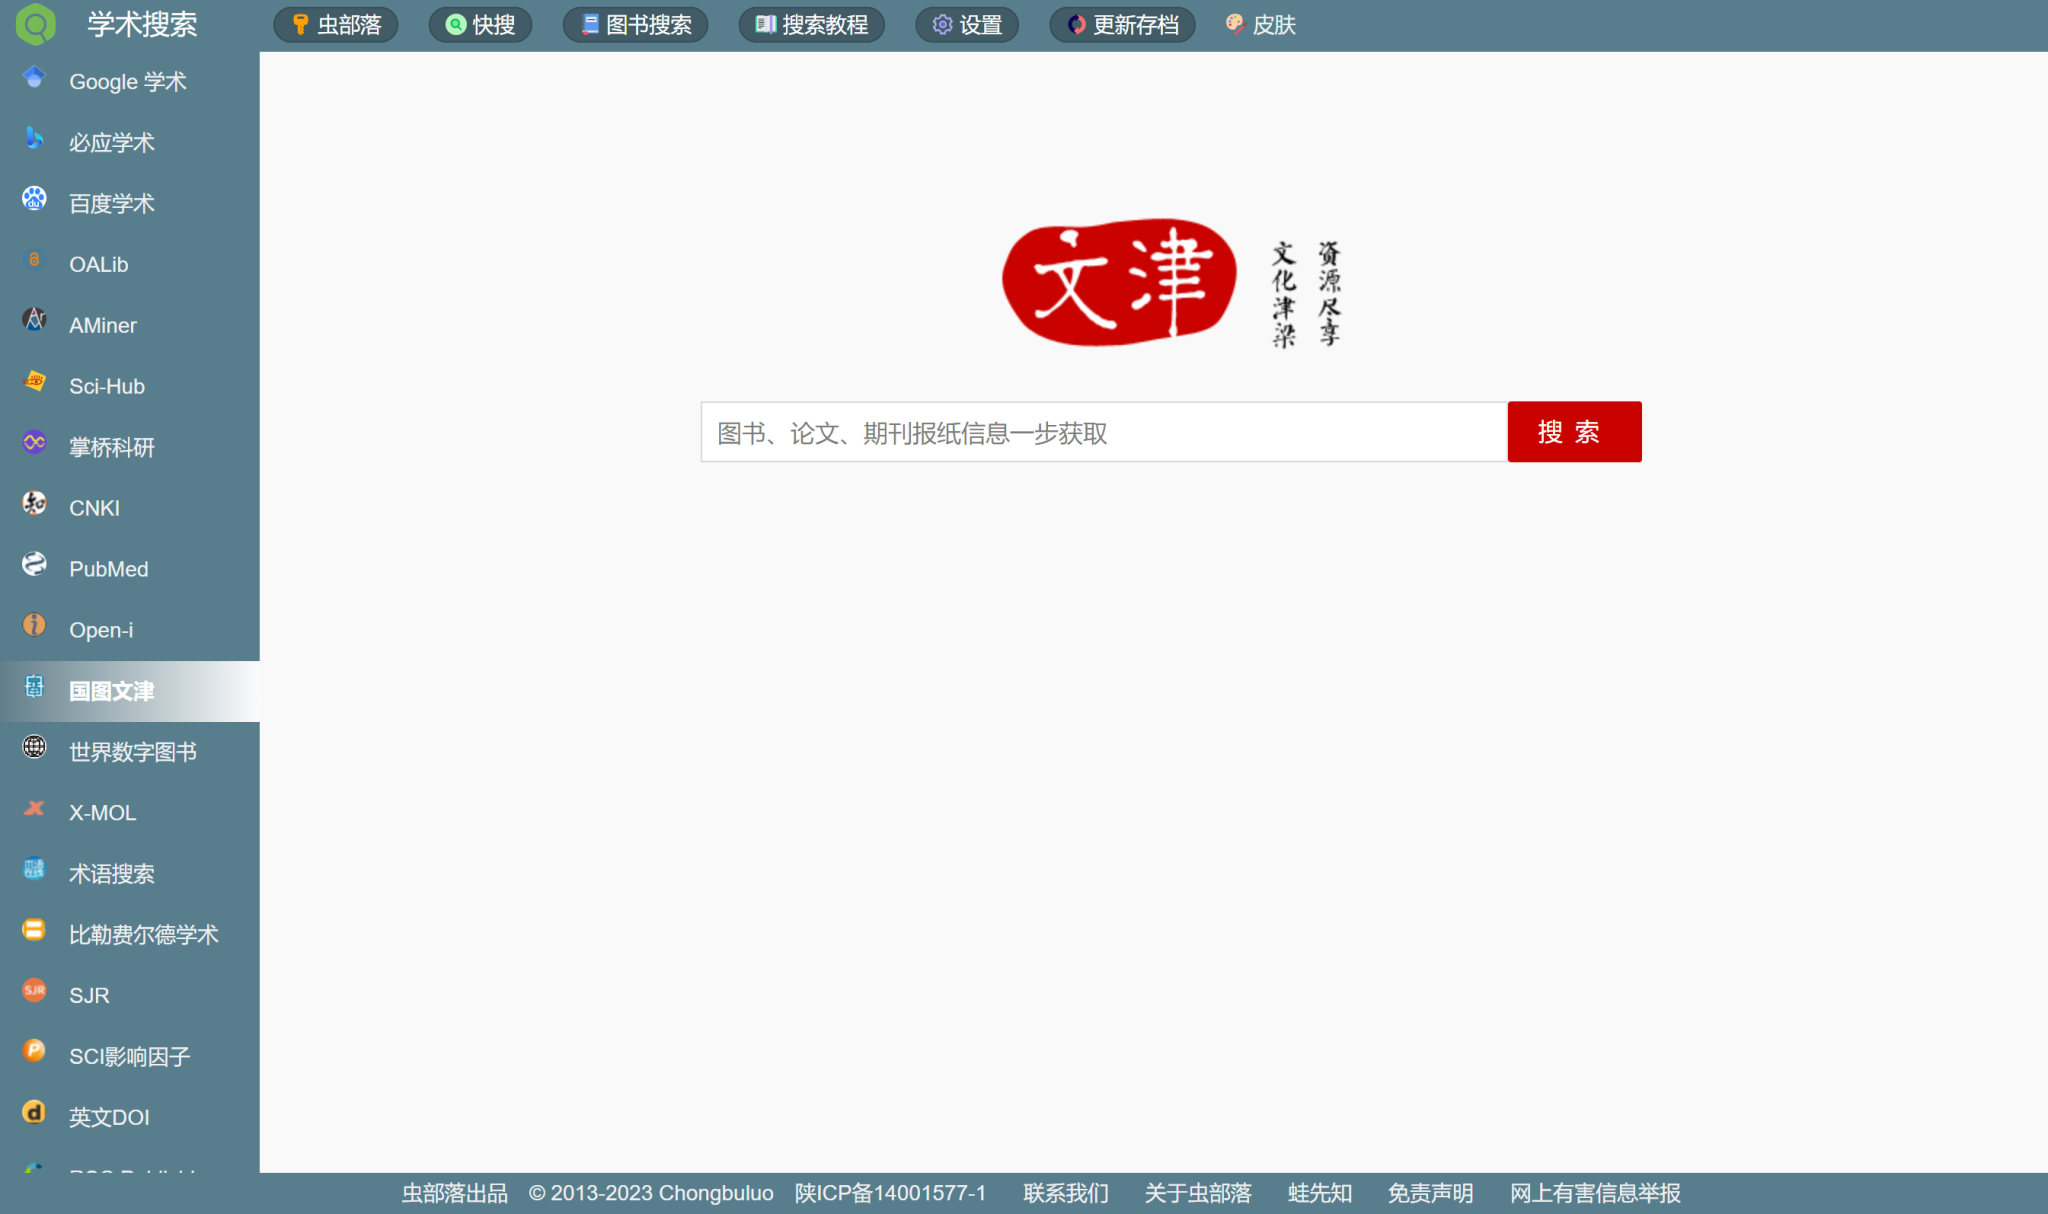The image size is (2048, 1214).
Task: Click the Sci-Hub icon in sidebar
Action: pyautogui.click(x=34, y=382)
